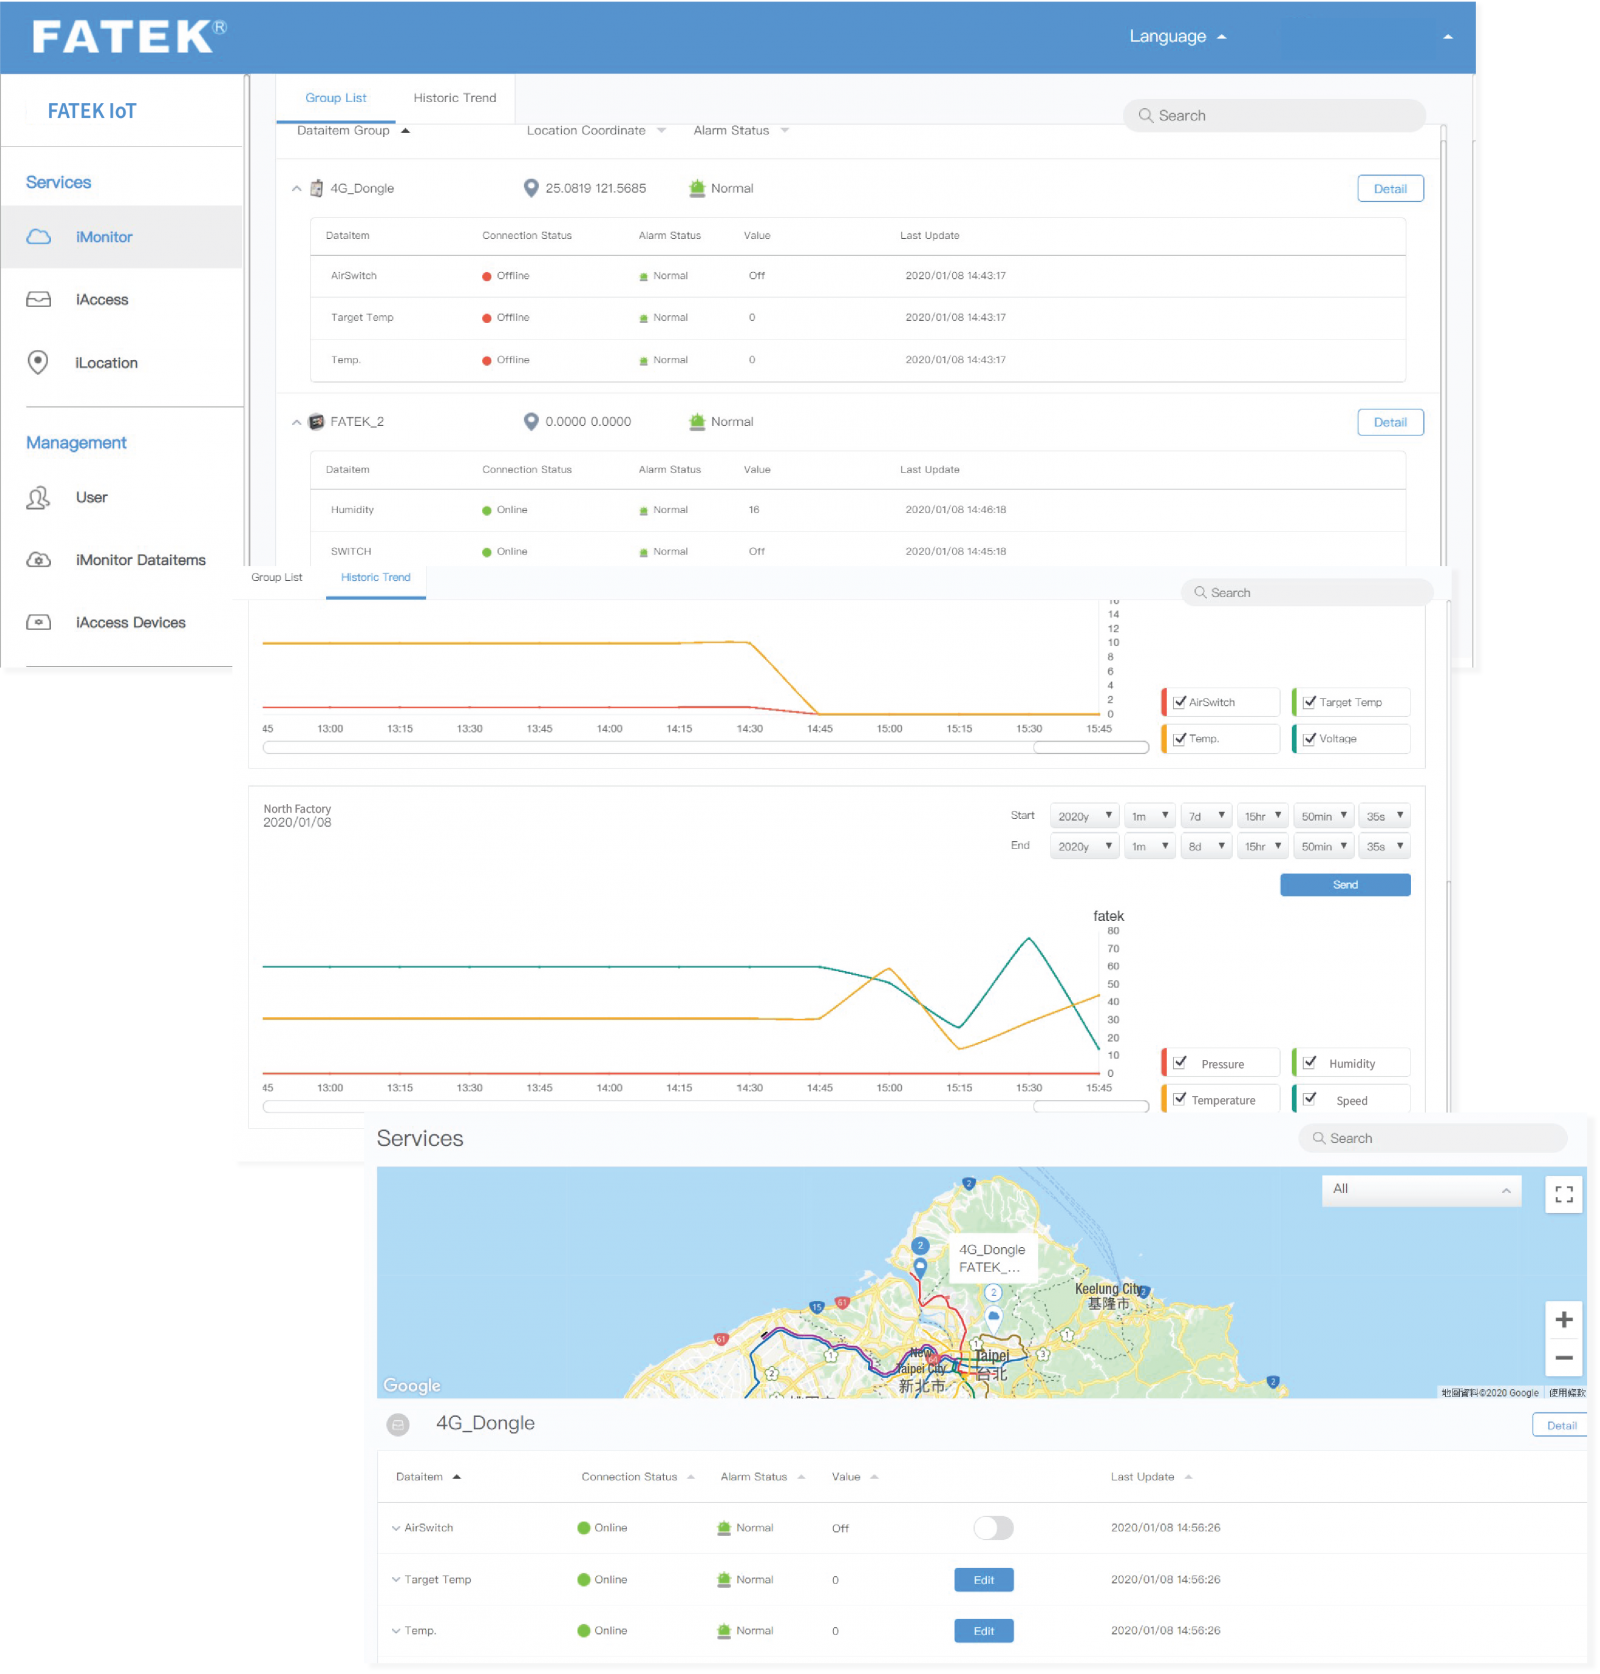Edit the Temp. value
Screen dimensions: 1600x1674
tap(983, 1631)
